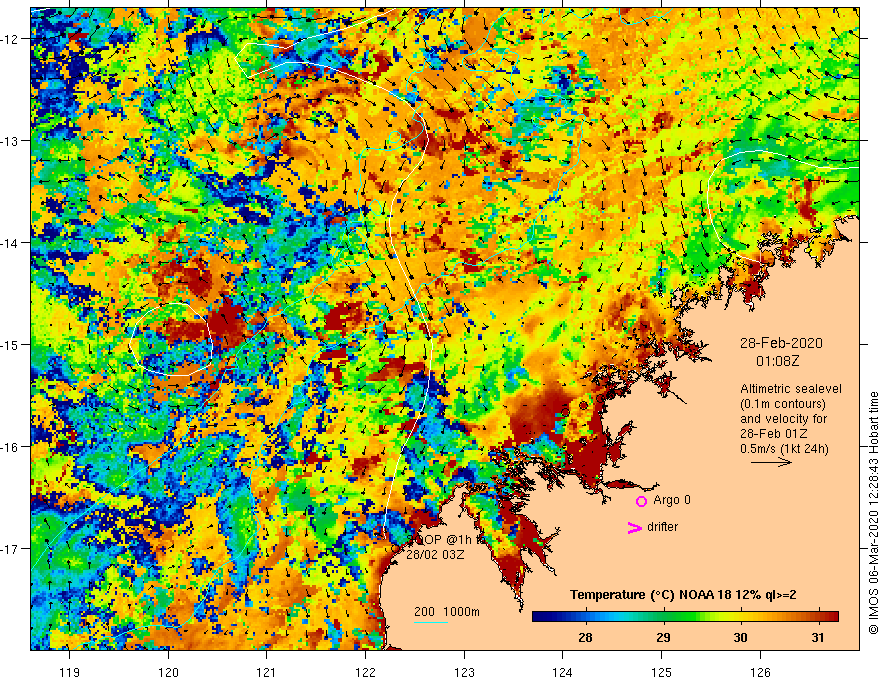The width and height of the screenshot is (880, 680).
Task: Click the 'Altimetric sealevel' caption text
Action: tap(791, 389)
